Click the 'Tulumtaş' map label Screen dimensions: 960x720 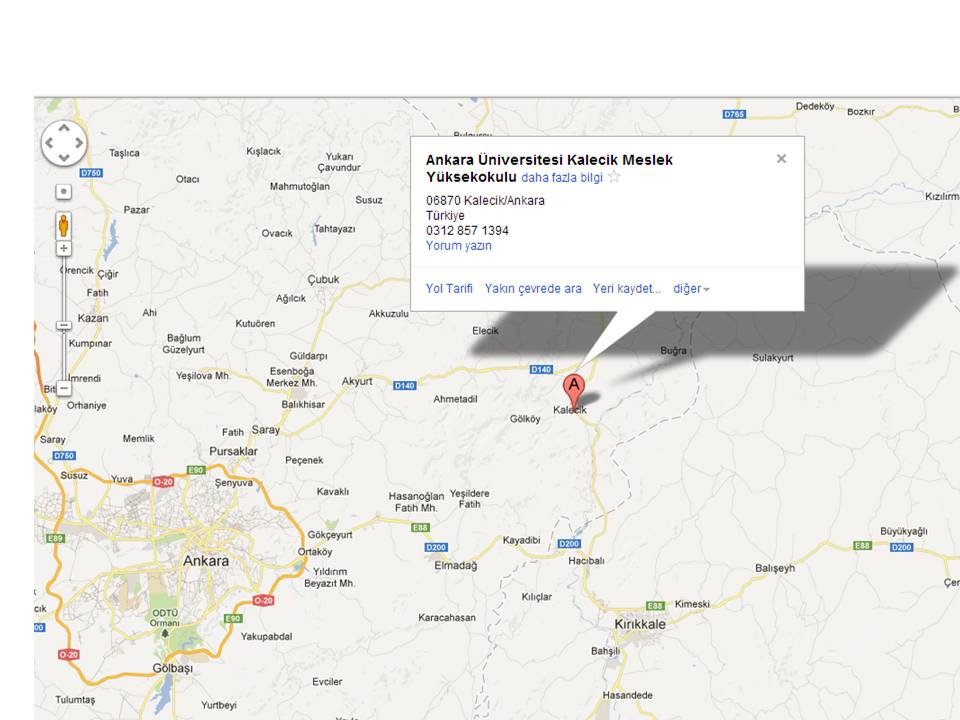(x=75, y=700)
